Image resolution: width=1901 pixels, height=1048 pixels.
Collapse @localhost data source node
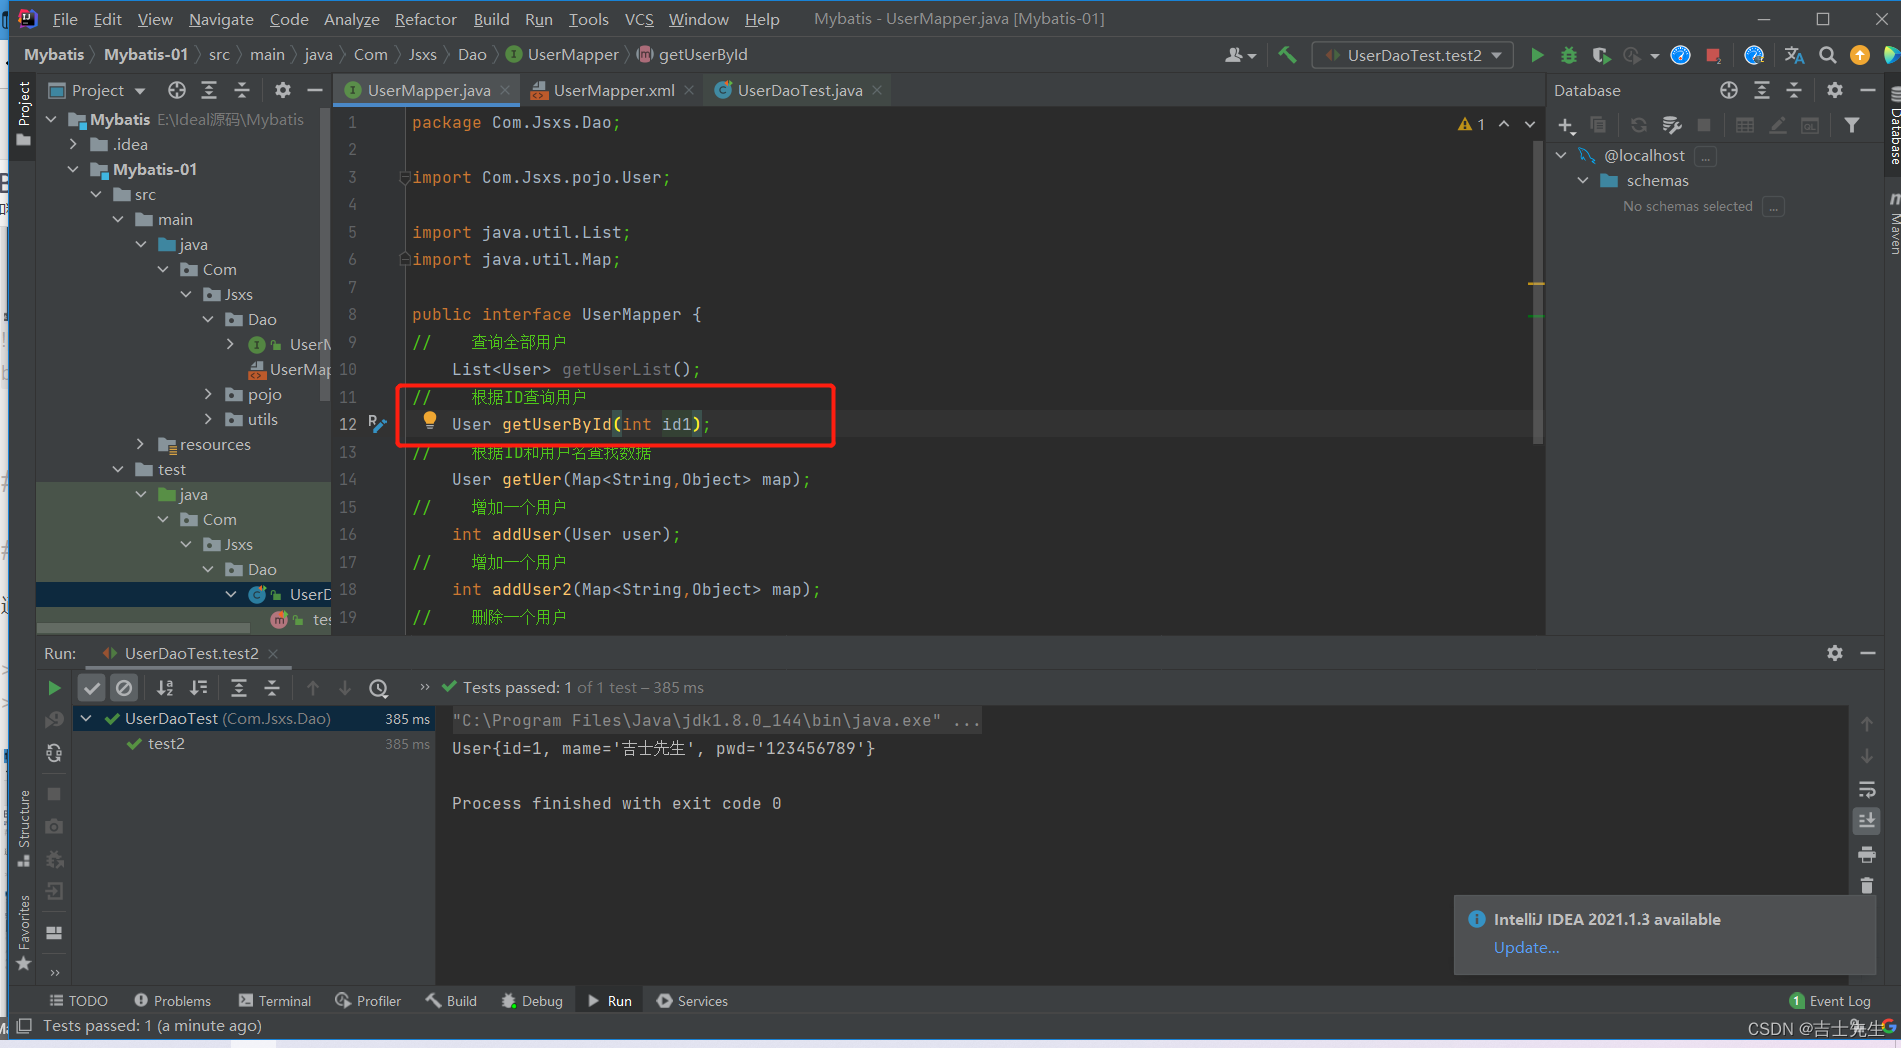pos(1561,156)
